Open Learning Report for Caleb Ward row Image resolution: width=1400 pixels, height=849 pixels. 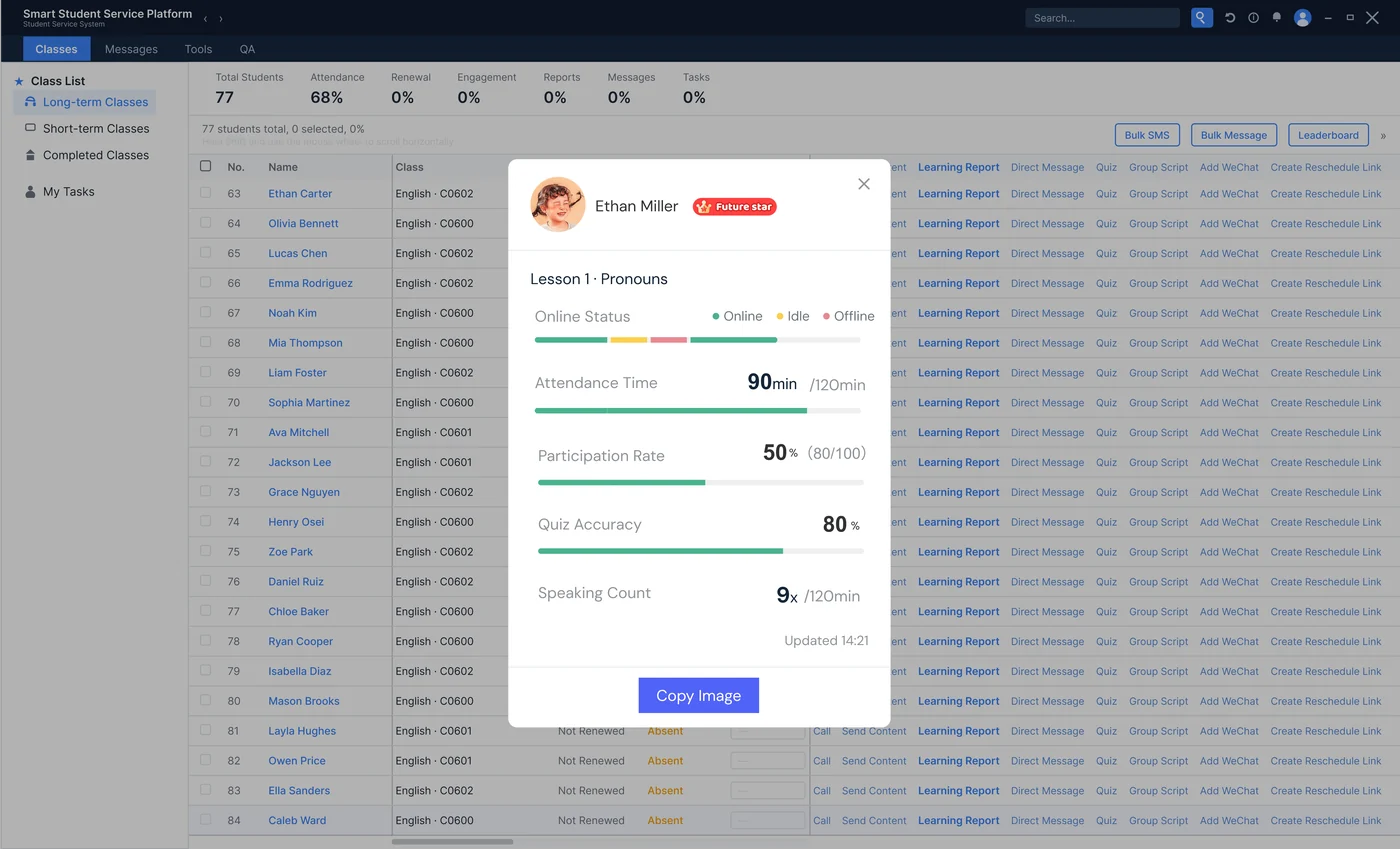tap(958, 820)
